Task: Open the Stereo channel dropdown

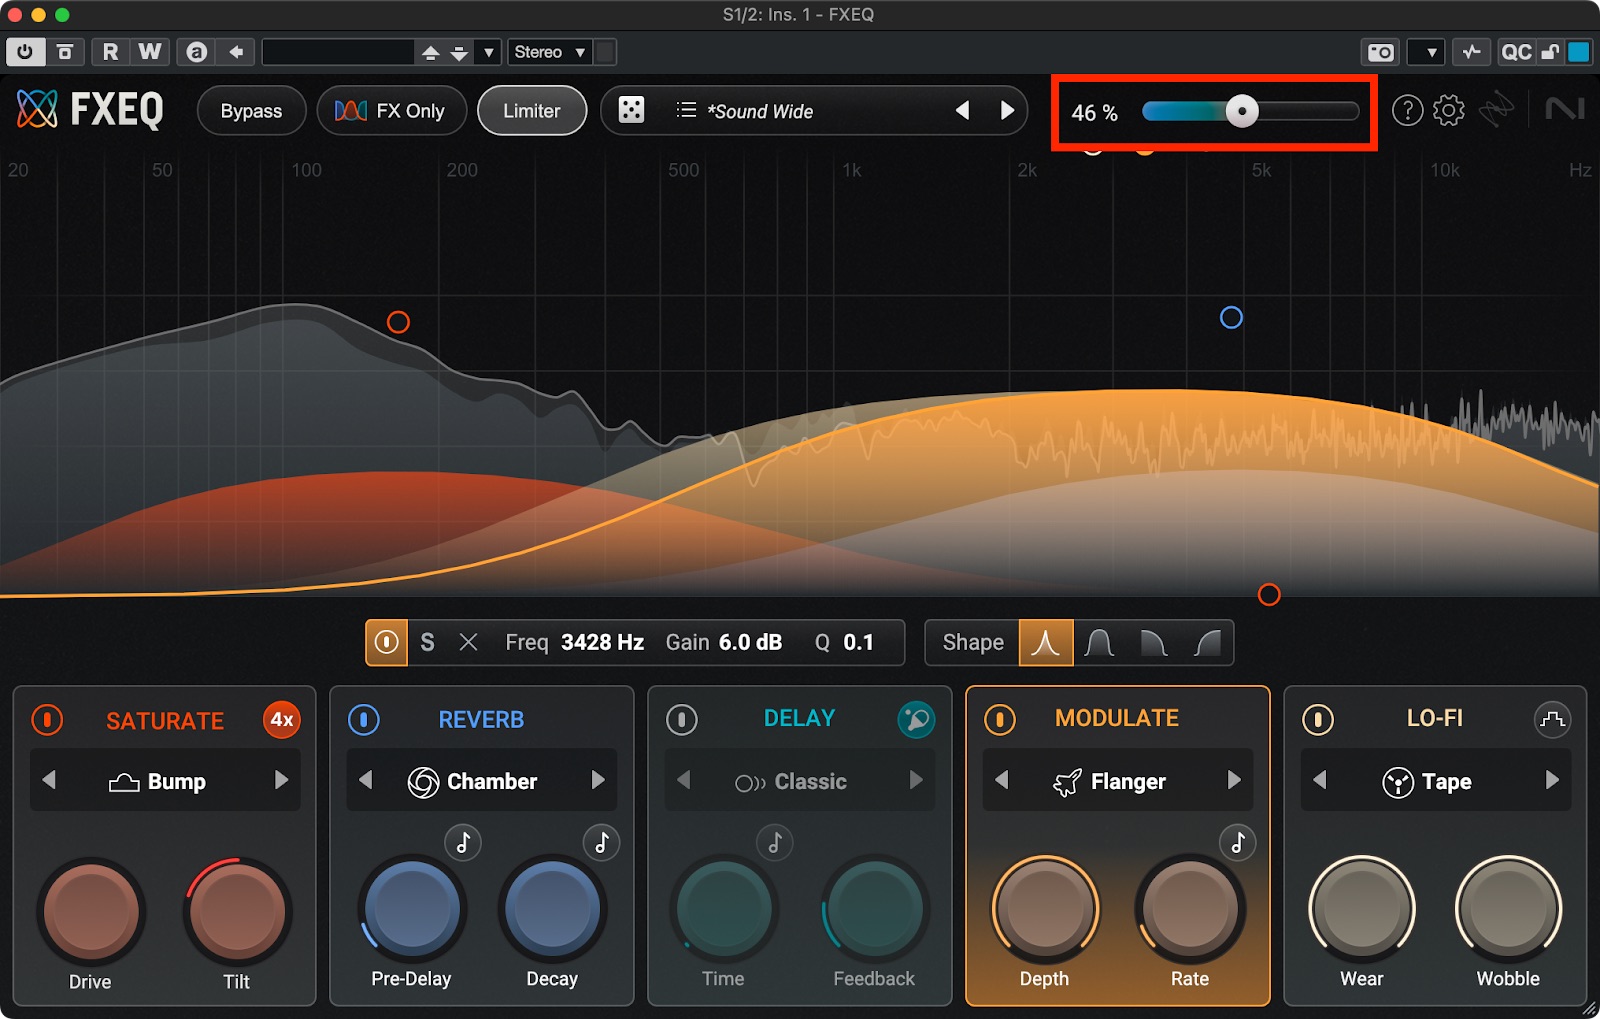Action: tap(550, 52)
